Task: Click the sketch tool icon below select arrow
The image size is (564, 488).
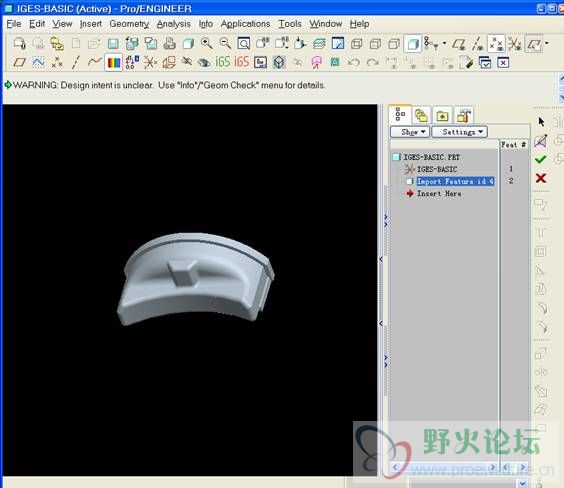Action: (541, 141)
